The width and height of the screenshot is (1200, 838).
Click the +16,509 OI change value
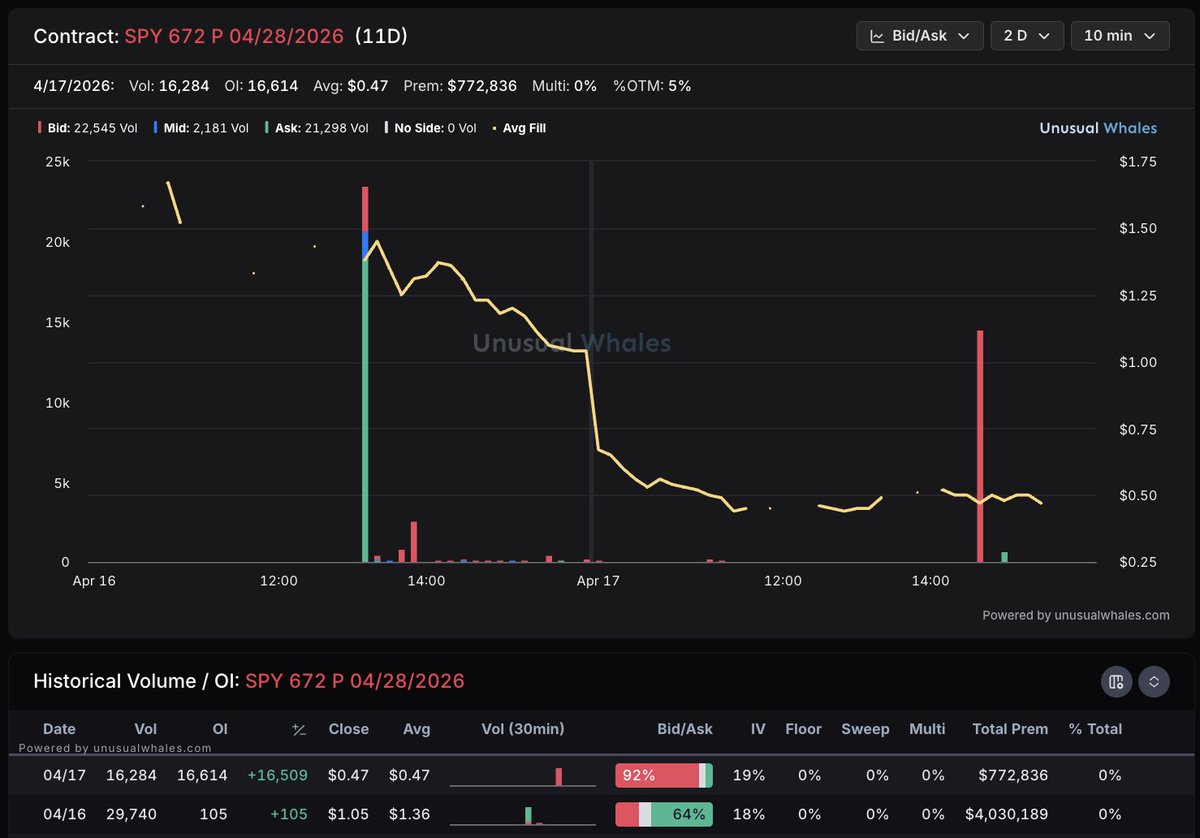click(x=277, y=775)
